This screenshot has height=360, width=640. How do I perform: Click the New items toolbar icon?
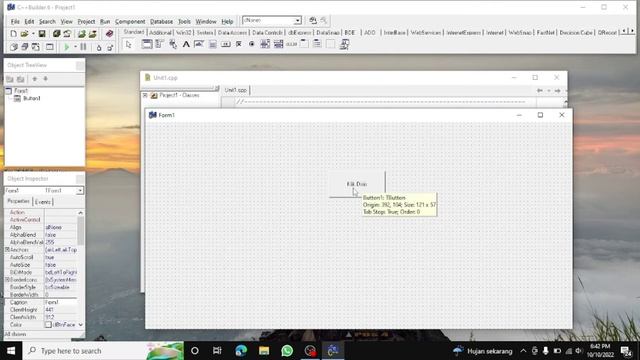click(x=13, y=34)
